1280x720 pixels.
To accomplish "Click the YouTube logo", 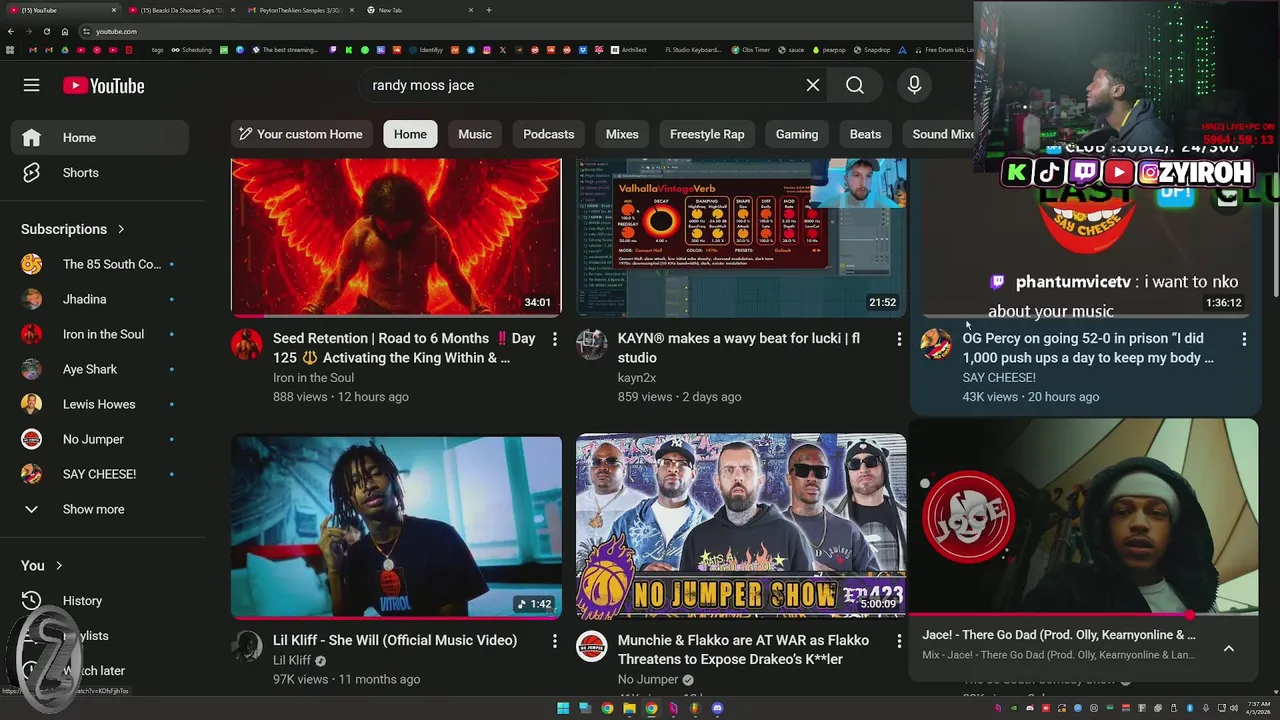I will 104,86.
